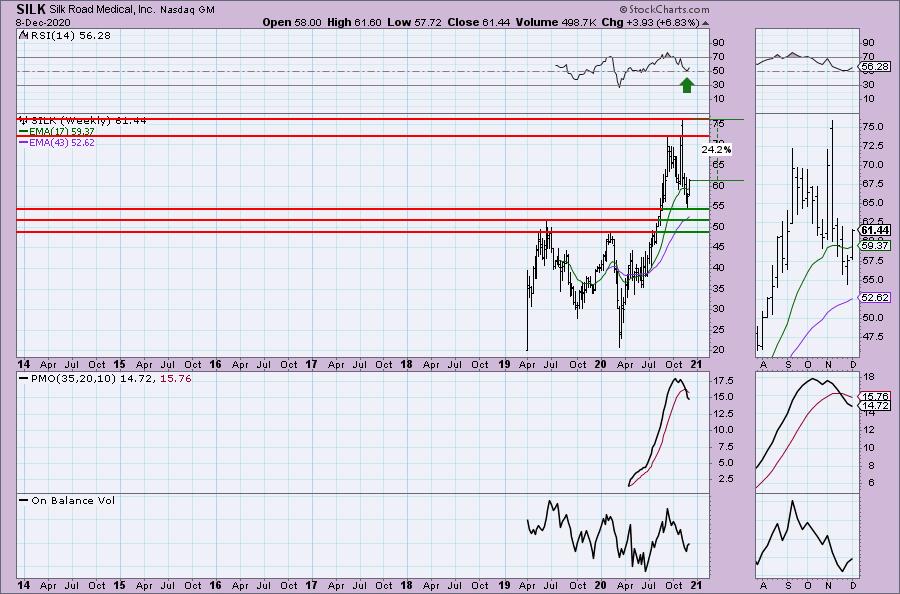Click the Volume 498.7K reading

pos(556,22)
